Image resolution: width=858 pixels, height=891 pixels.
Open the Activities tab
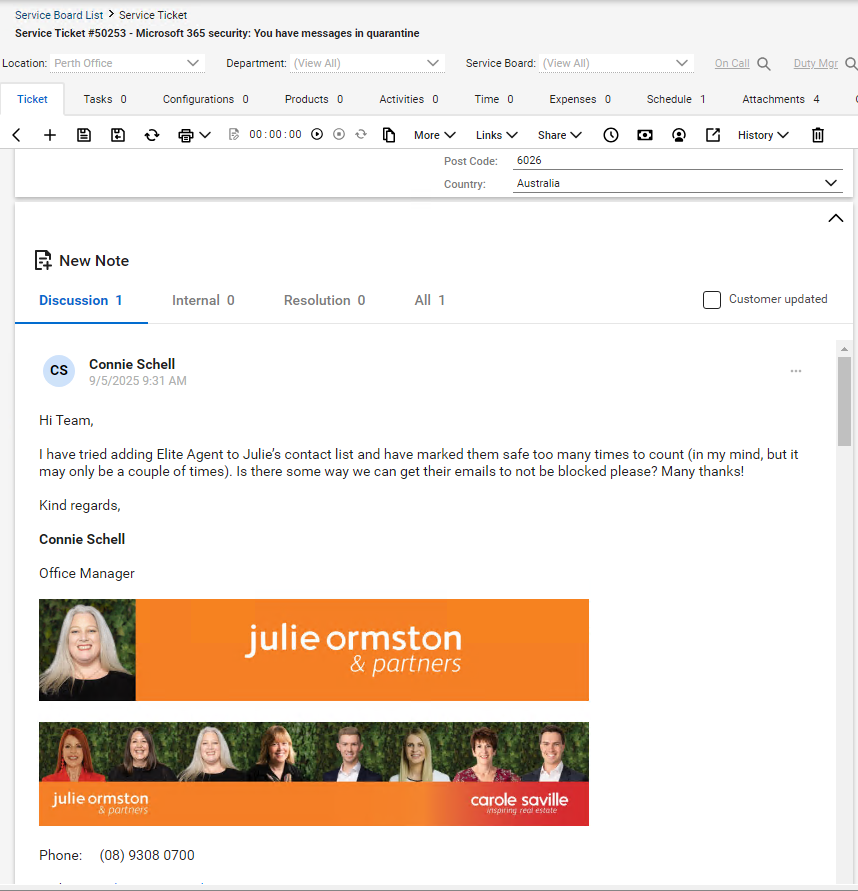click(x=409, y=99)
